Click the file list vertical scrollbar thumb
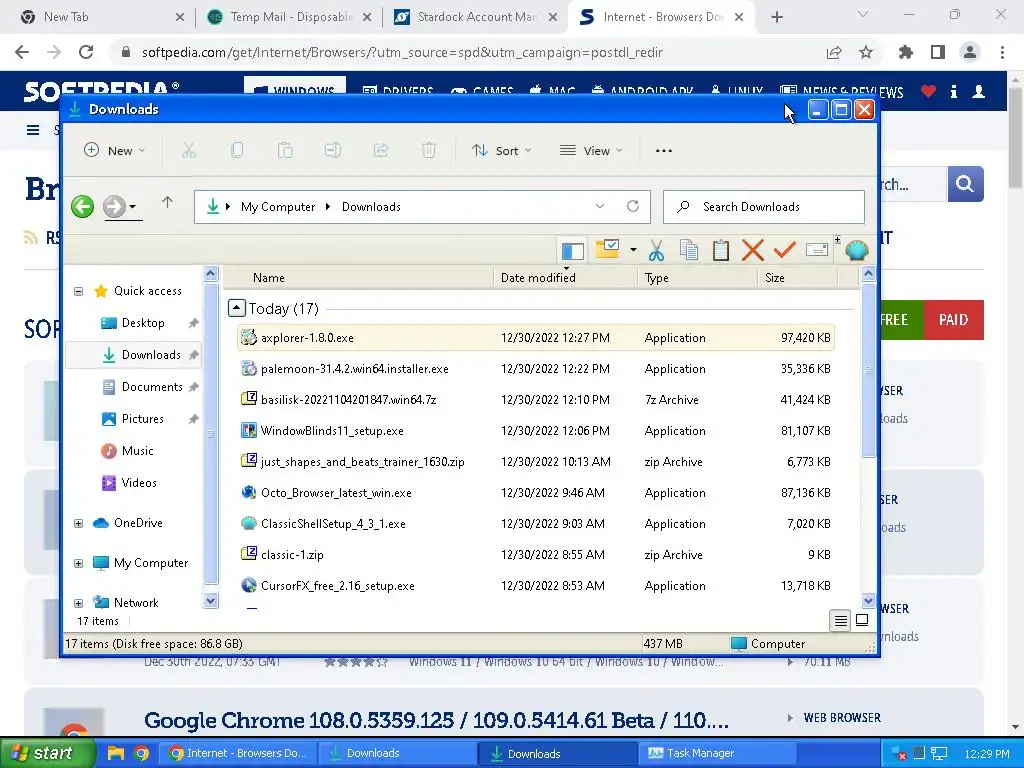Image resolution: width=1024 pixels, height=768 pixels. pos(868,371)
